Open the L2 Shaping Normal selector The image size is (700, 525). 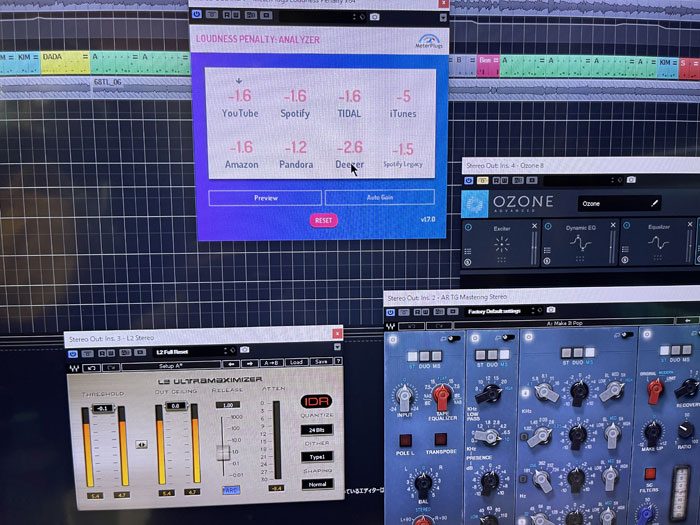pyautogui.click(x=317, y=484)
